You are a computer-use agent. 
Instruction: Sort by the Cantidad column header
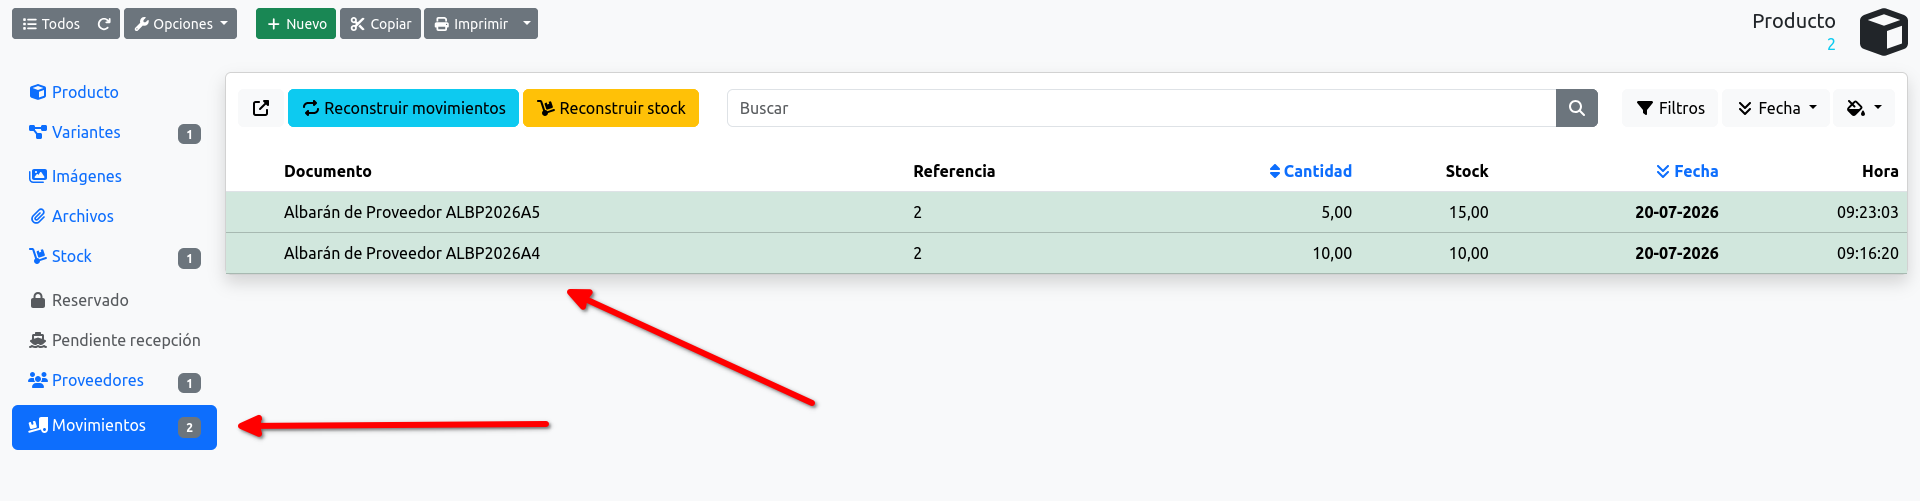1310,171
